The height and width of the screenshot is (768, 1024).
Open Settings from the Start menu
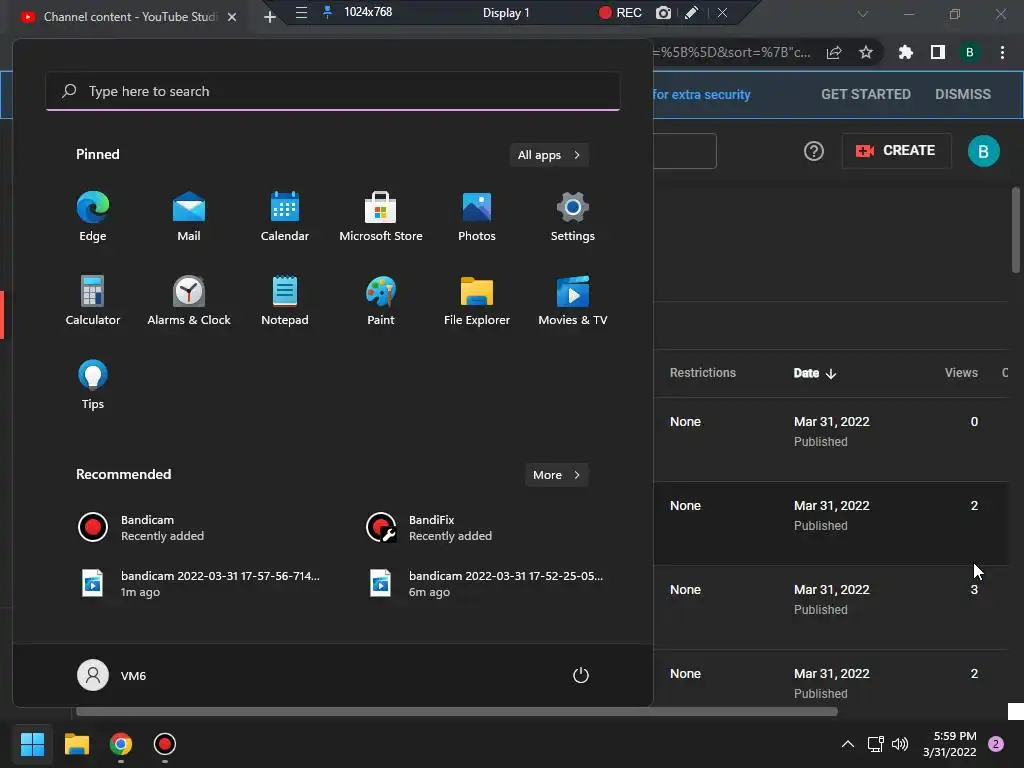pyautogui.click(x=573, y=217)
